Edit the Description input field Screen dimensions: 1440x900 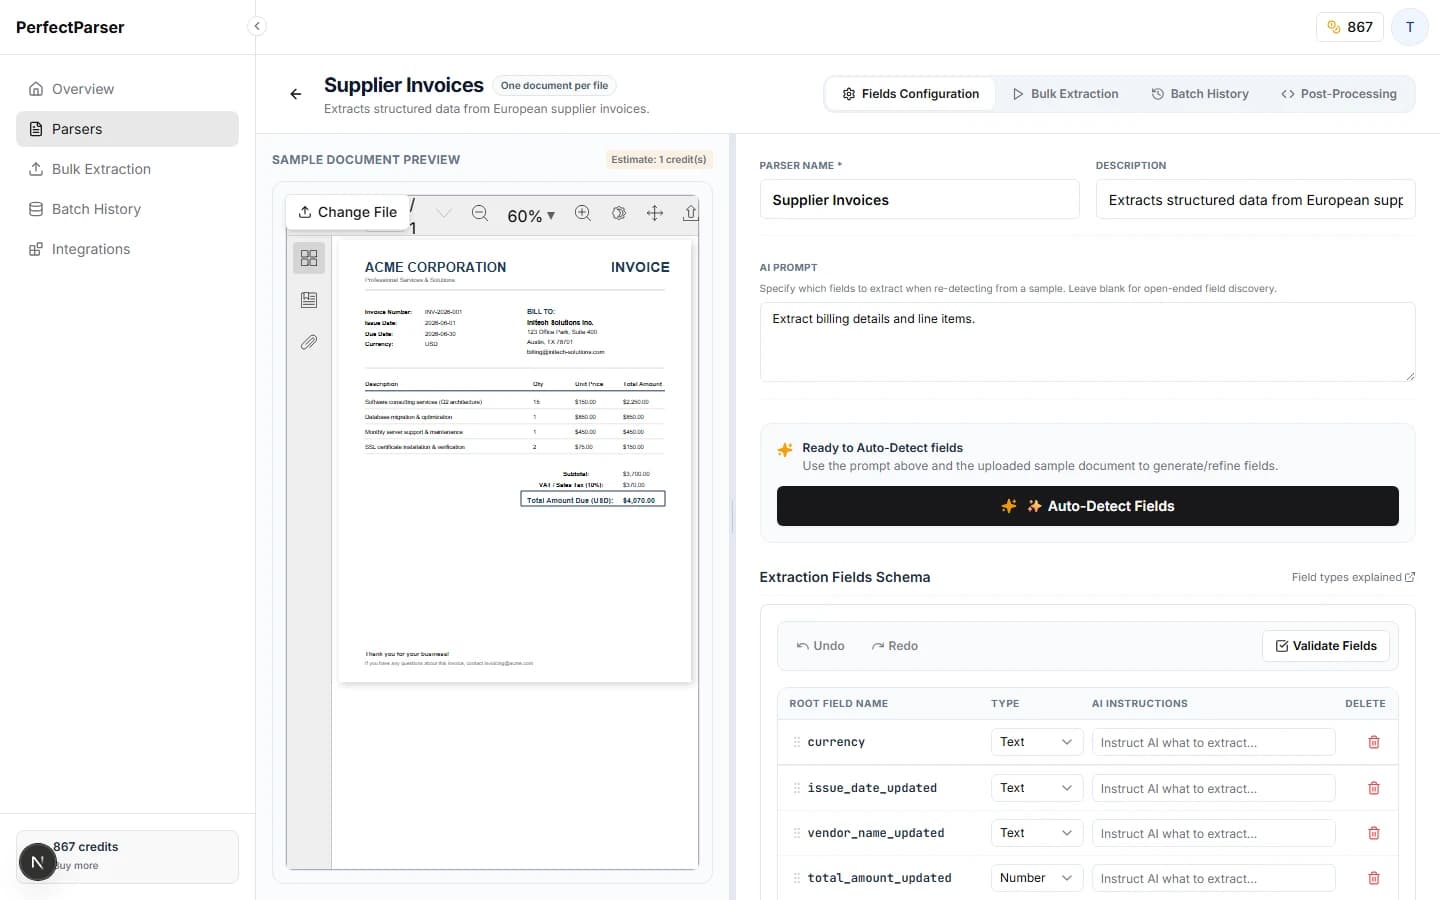pos(1255,200)
